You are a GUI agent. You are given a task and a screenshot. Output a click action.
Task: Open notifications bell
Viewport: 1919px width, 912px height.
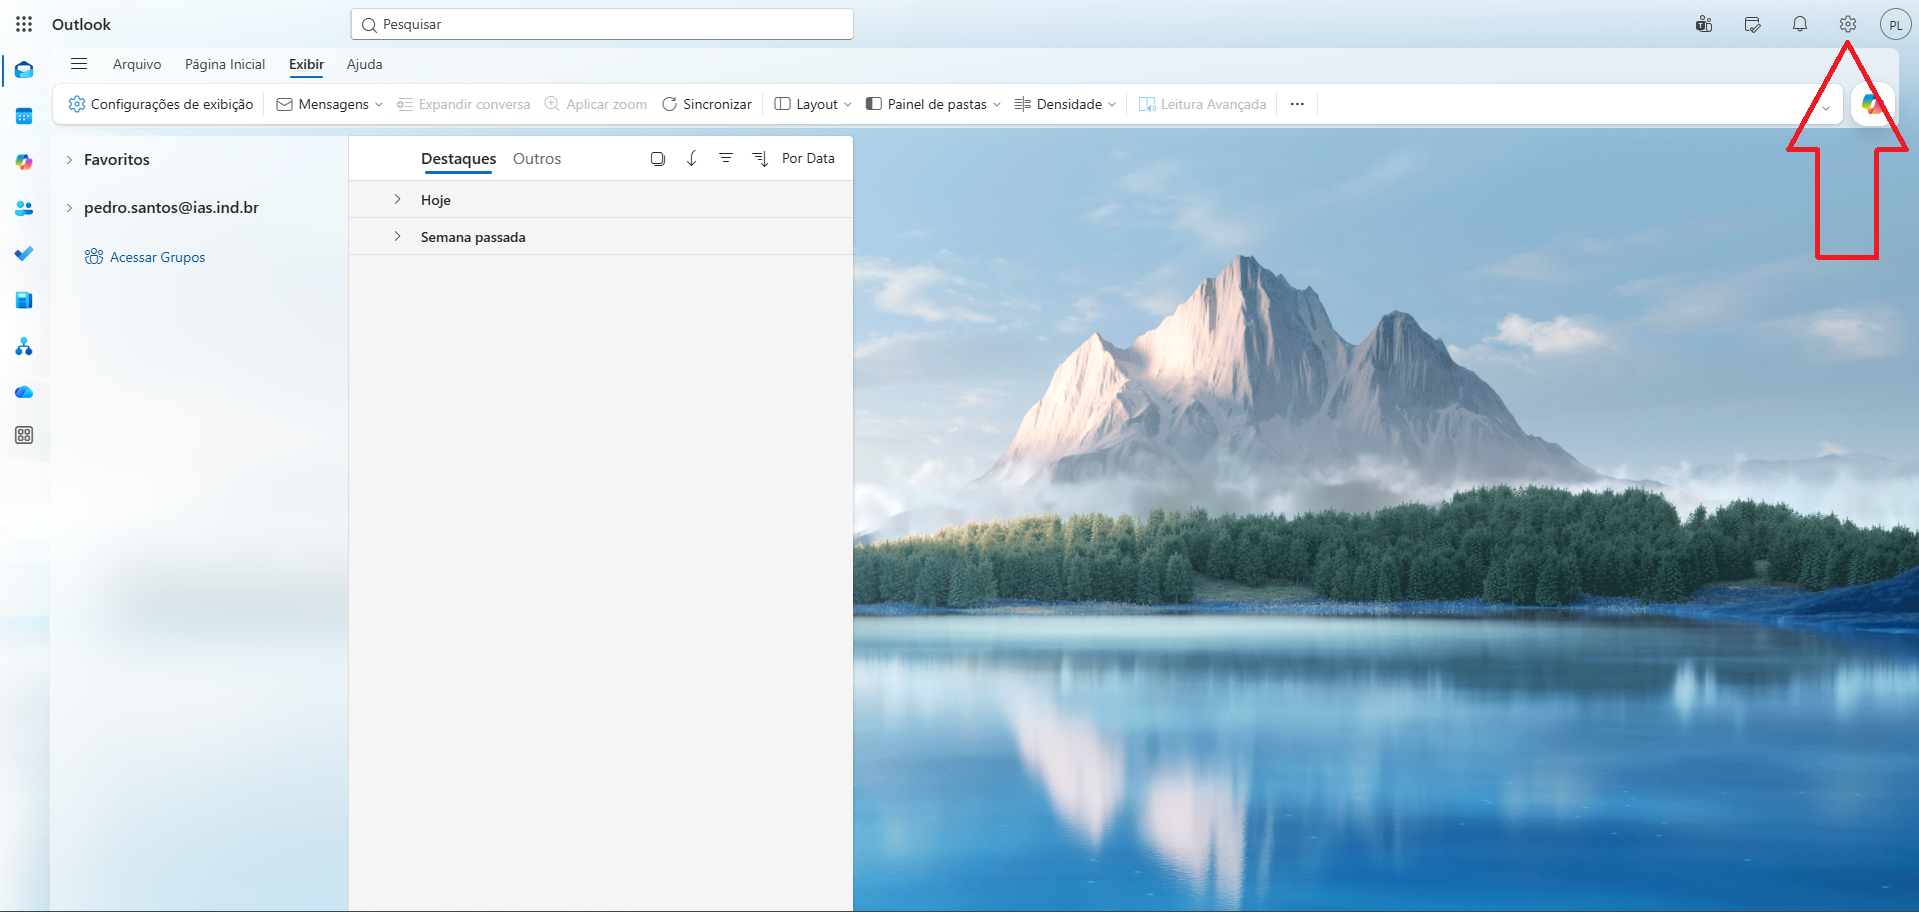[x=1800, y=24]
